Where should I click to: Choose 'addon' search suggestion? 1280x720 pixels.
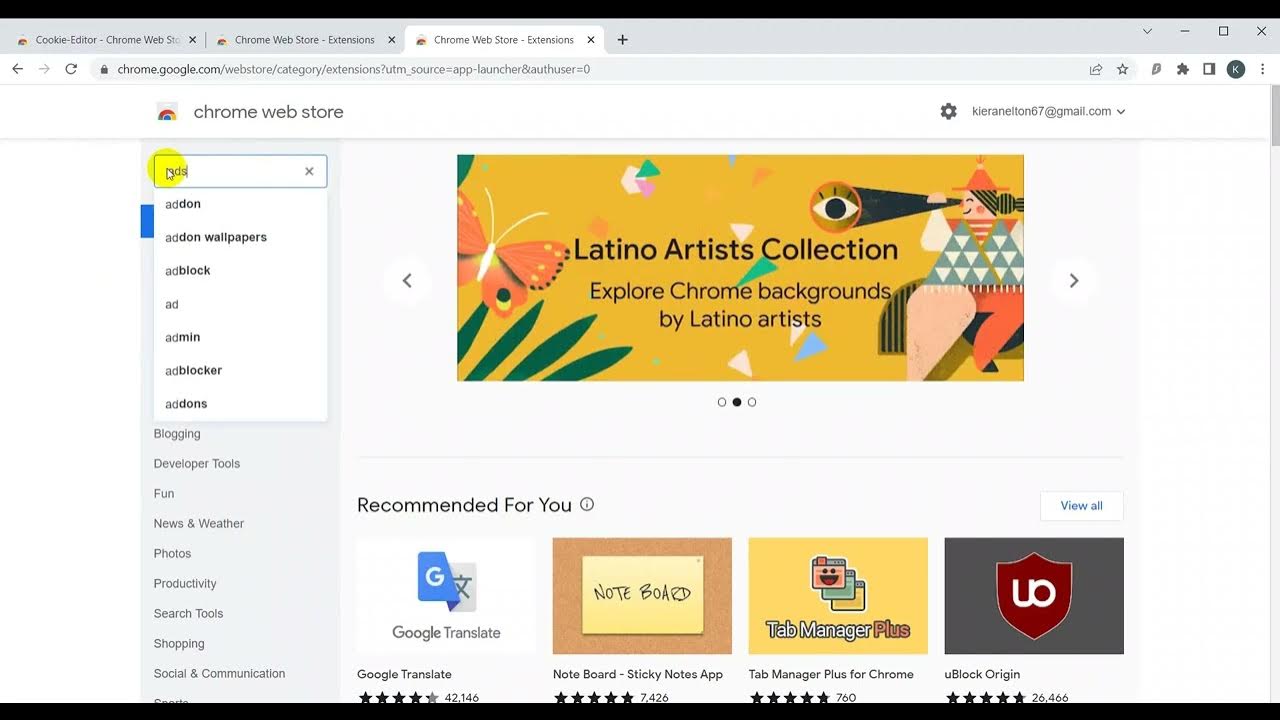point(240,204)
